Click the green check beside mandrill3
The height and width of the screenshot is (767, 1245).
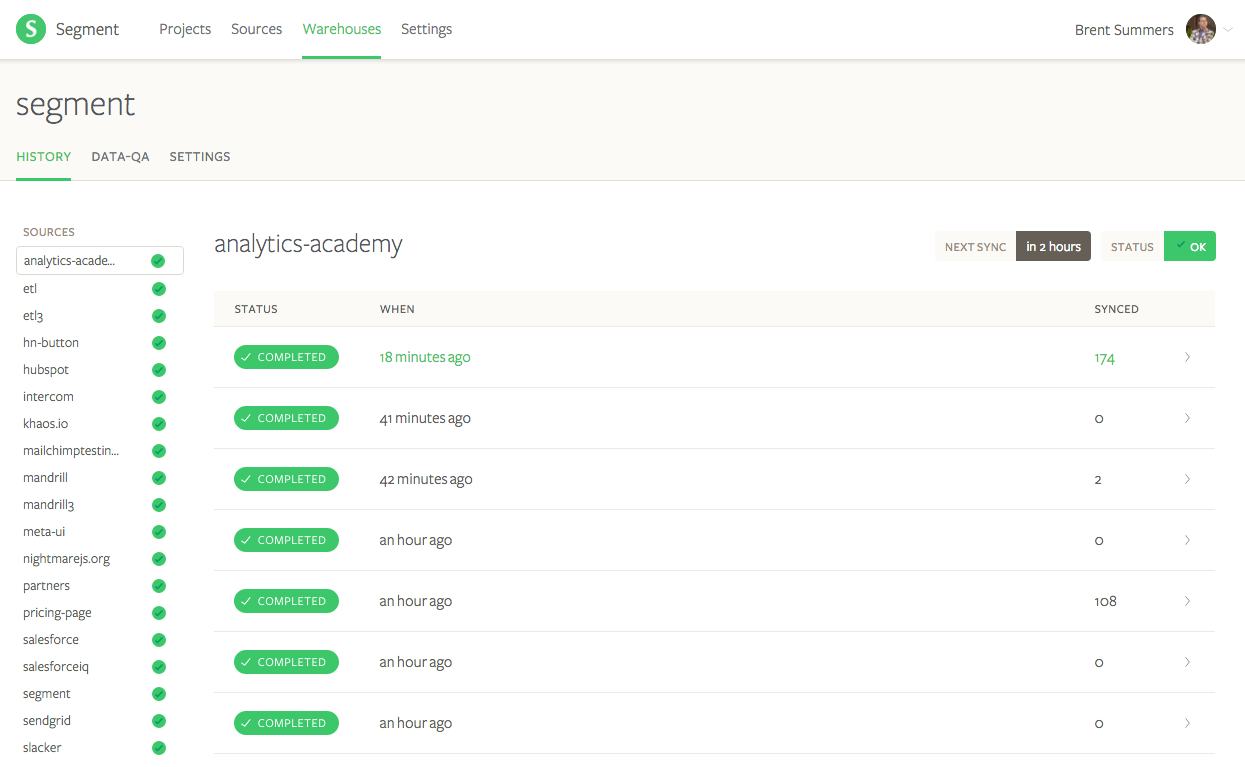158,505
